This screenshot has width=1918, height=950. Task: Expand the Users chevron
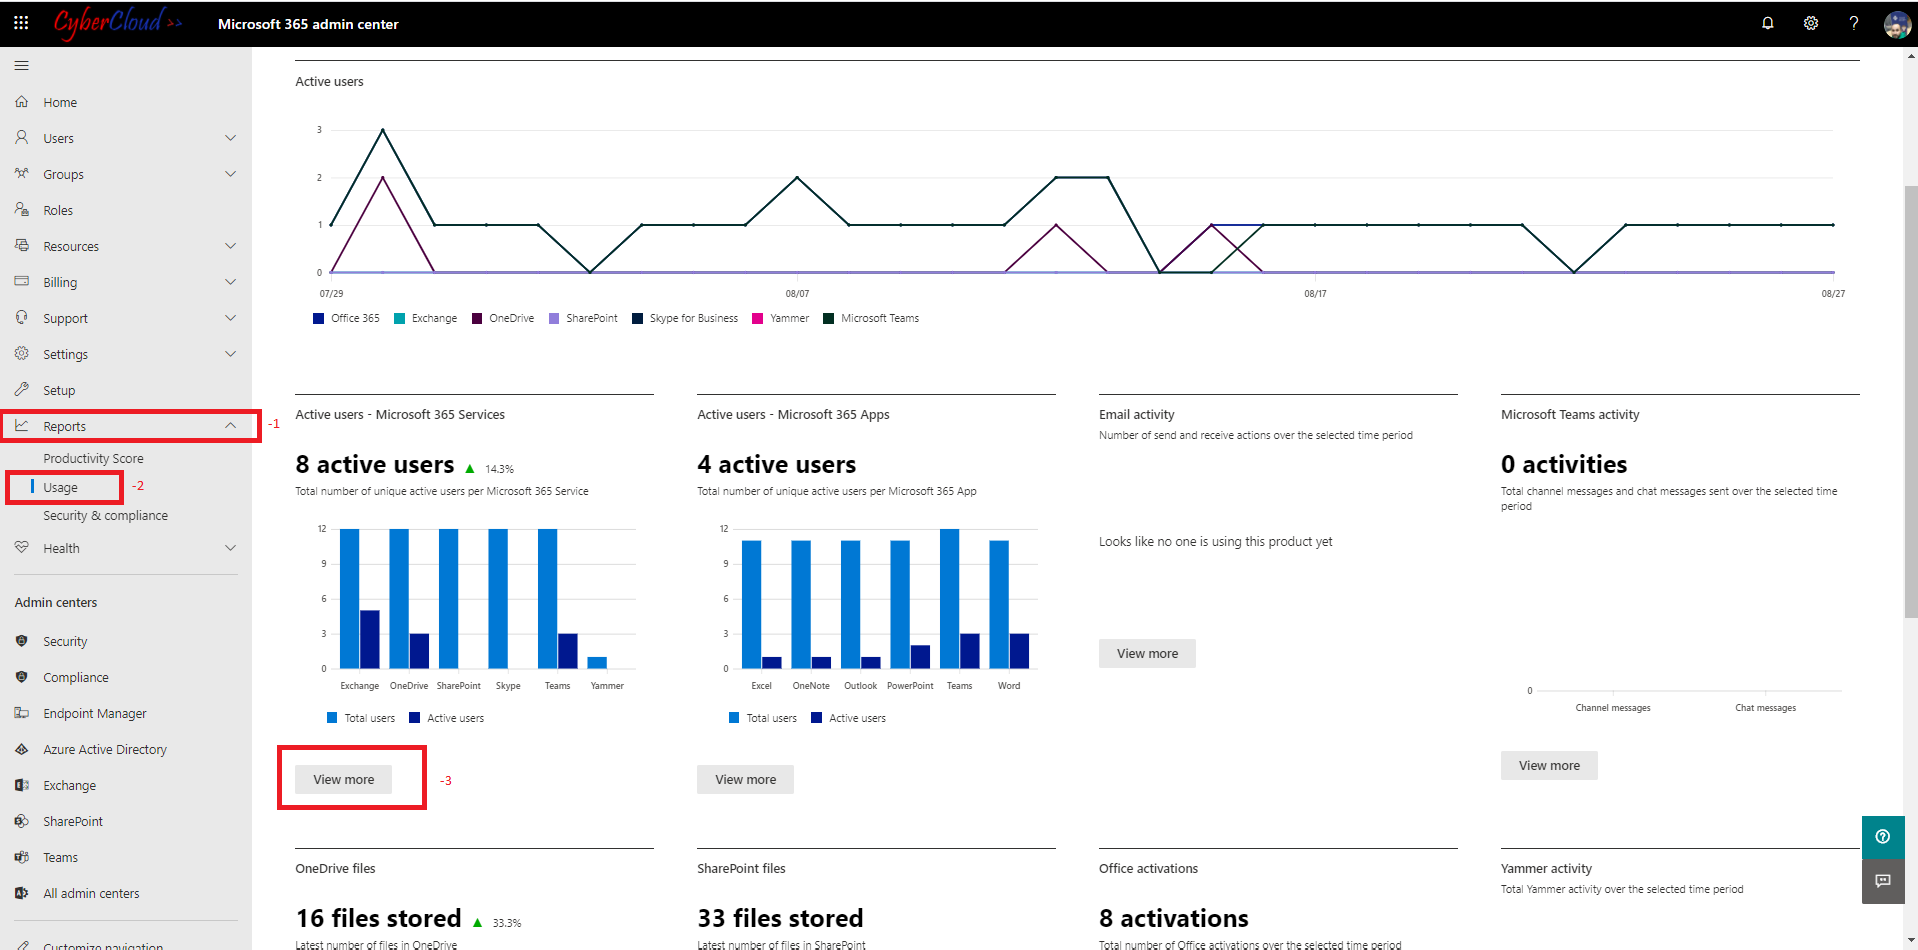coord(231,138)
